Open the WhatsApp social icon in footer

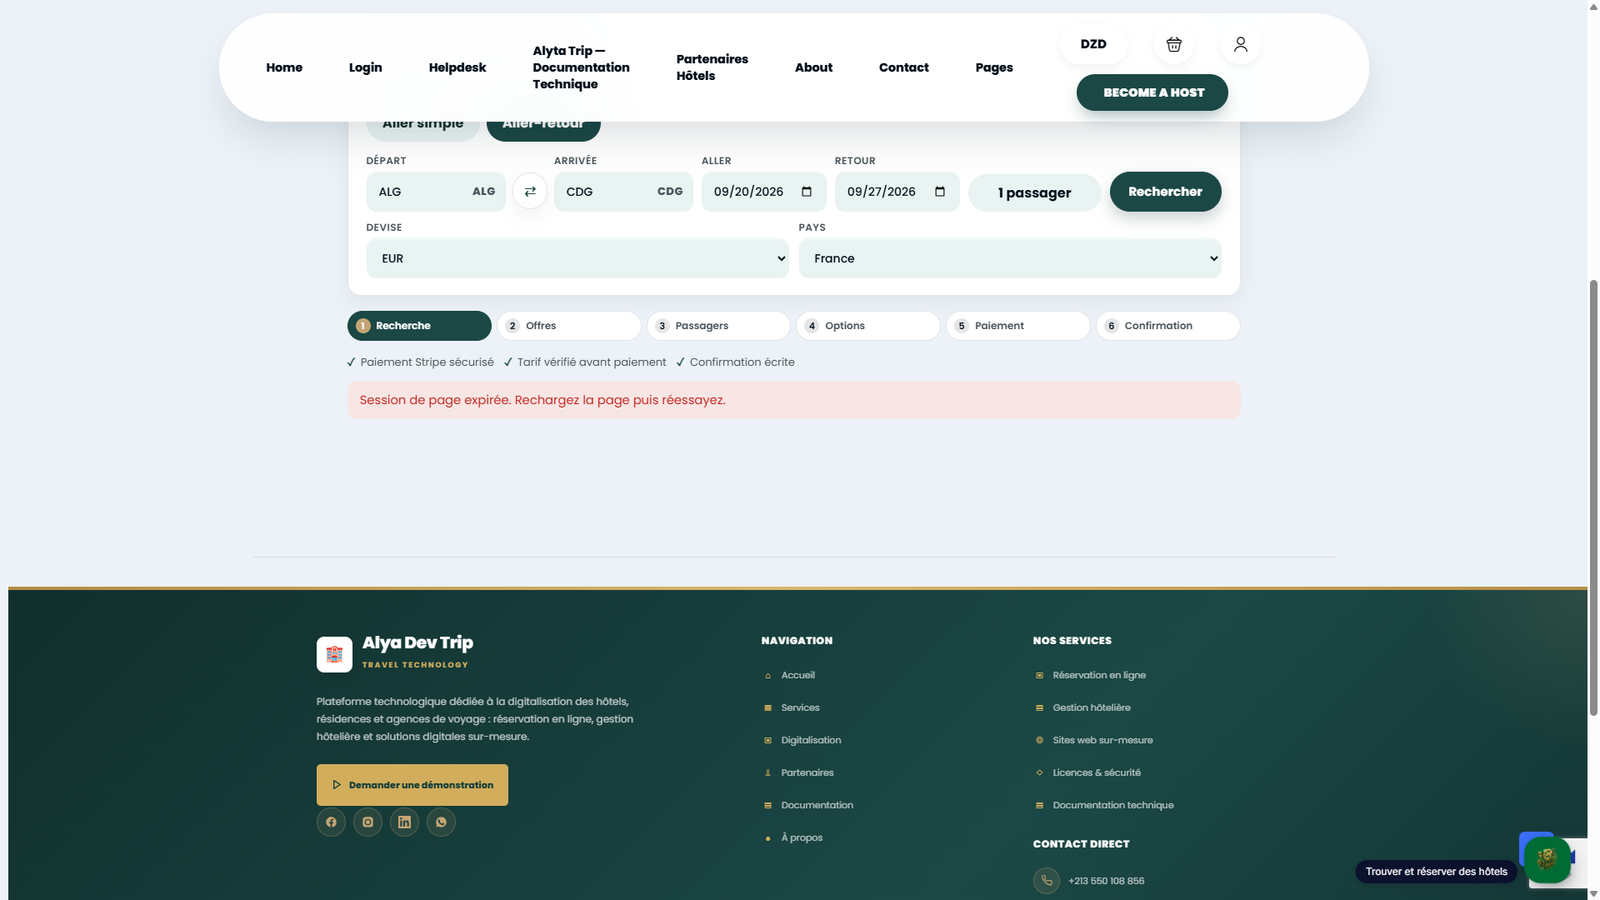coord(441,822)
